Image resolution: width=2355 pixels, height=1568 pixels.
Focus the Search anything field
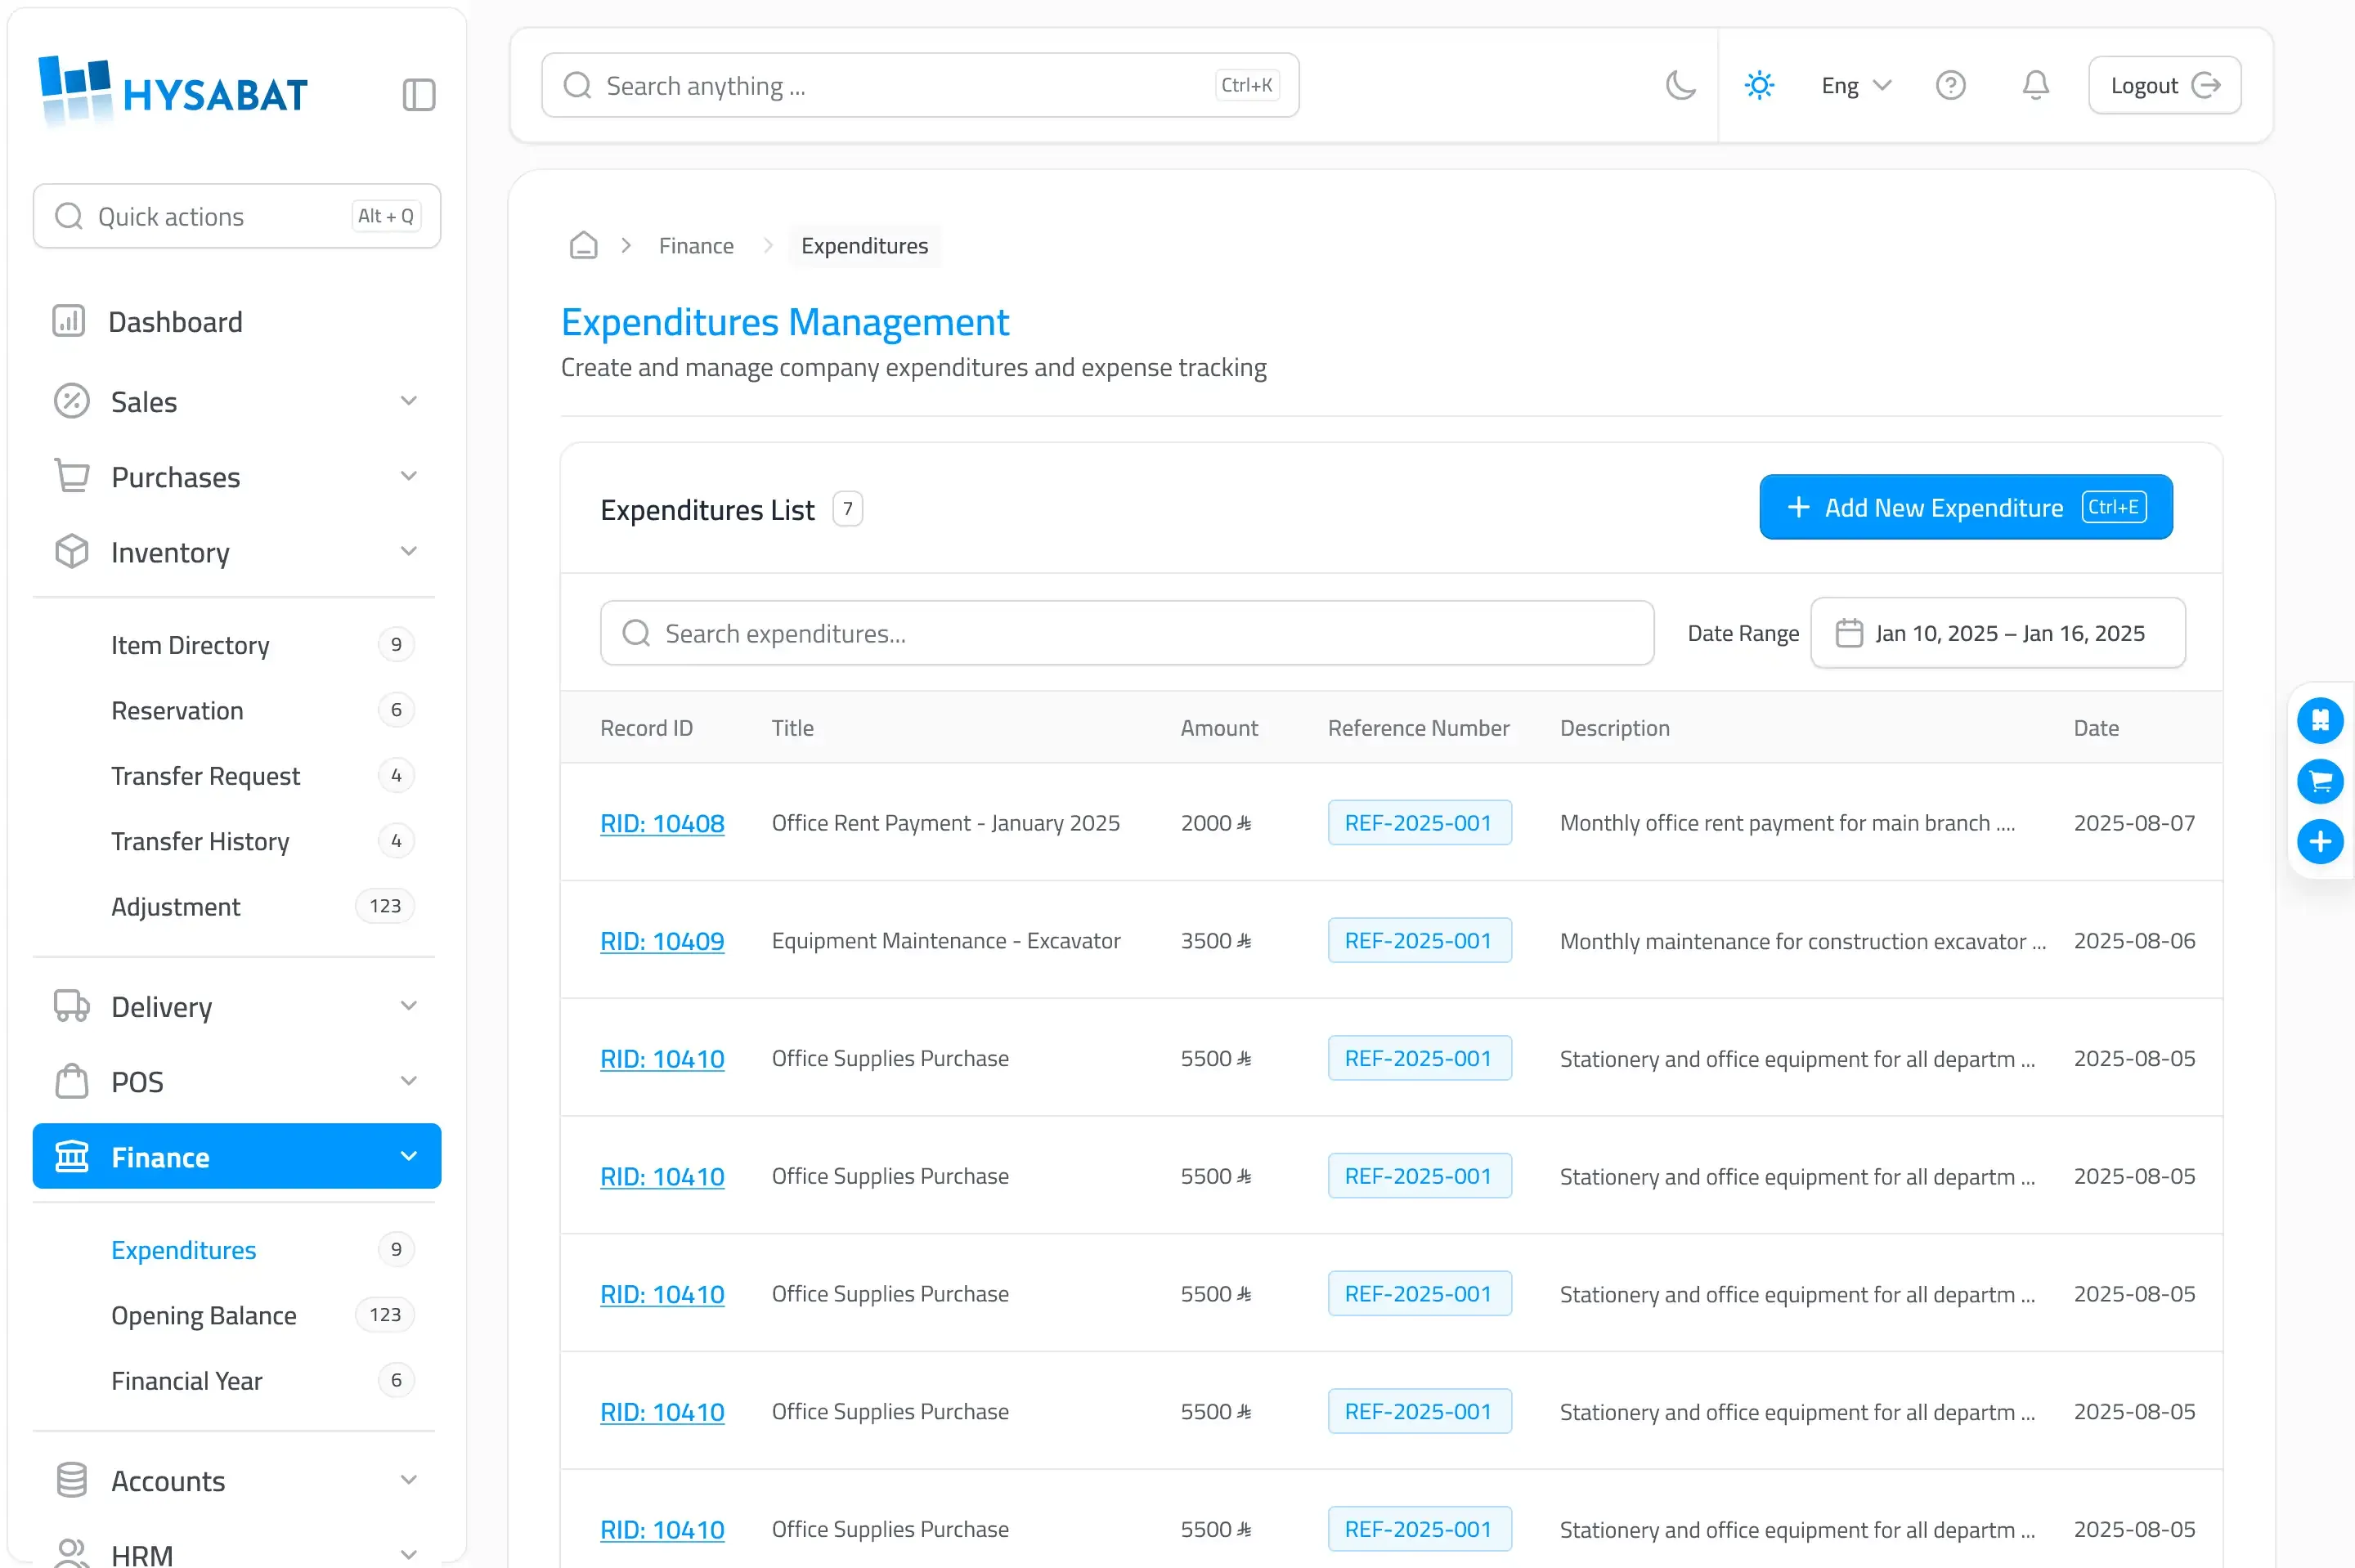920,85
